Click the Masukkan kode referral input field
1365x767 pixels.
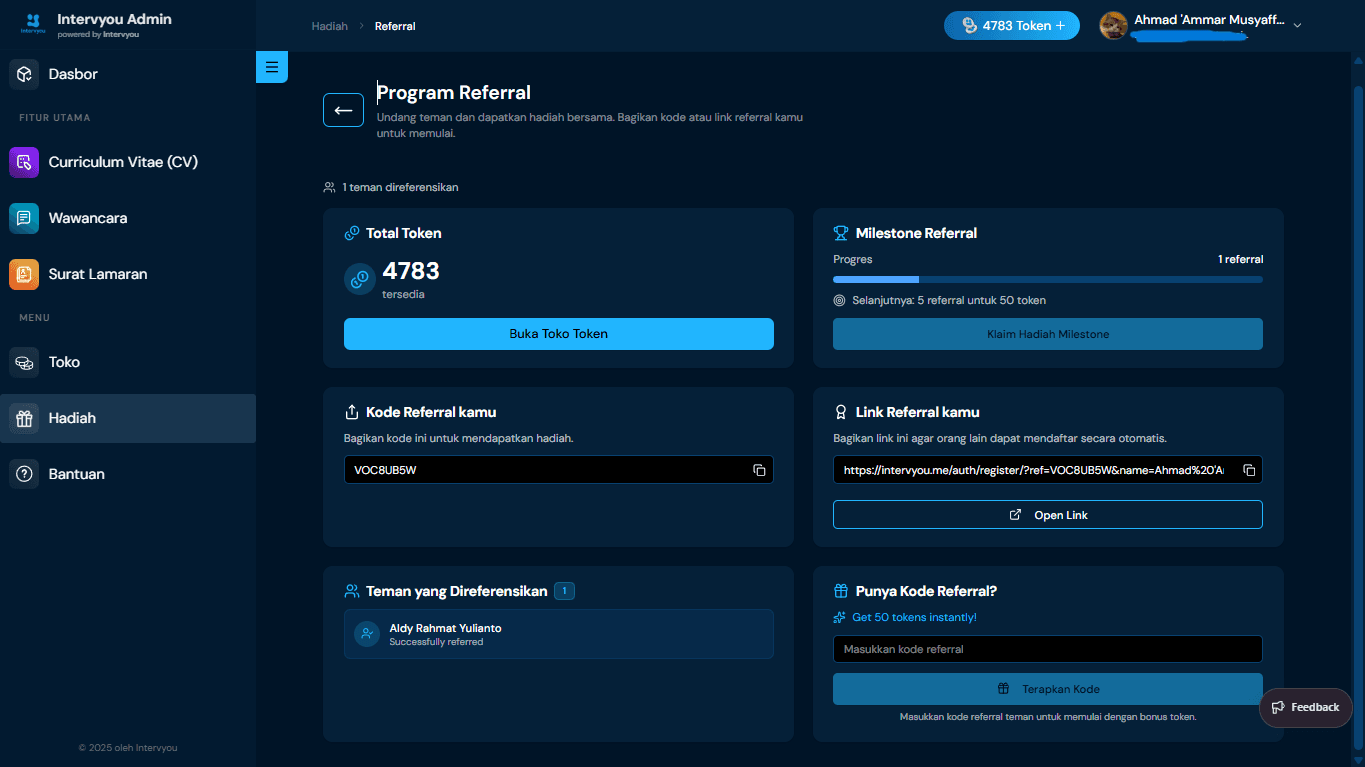click(x=1048, y=649)
